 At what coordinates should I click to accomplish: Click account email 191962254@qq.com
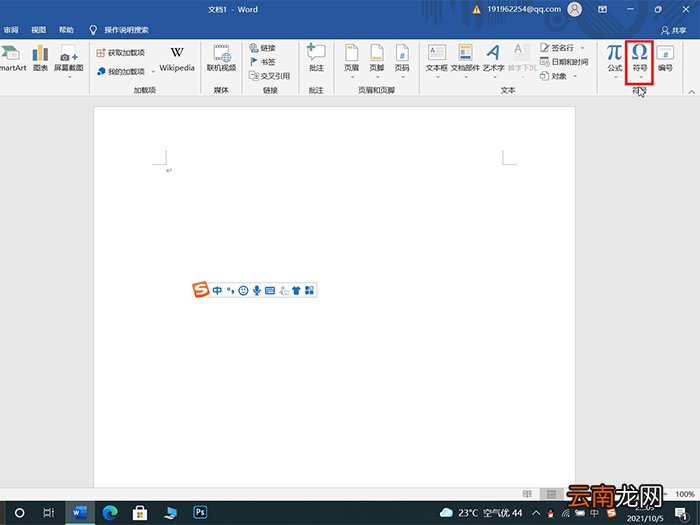pyautogui.click(x=524, y=9)
